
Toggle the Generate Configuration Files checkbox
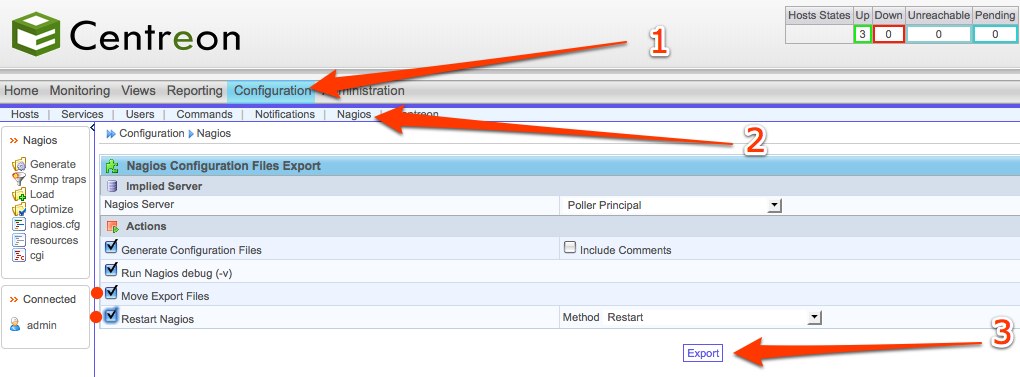coord(111,247)
